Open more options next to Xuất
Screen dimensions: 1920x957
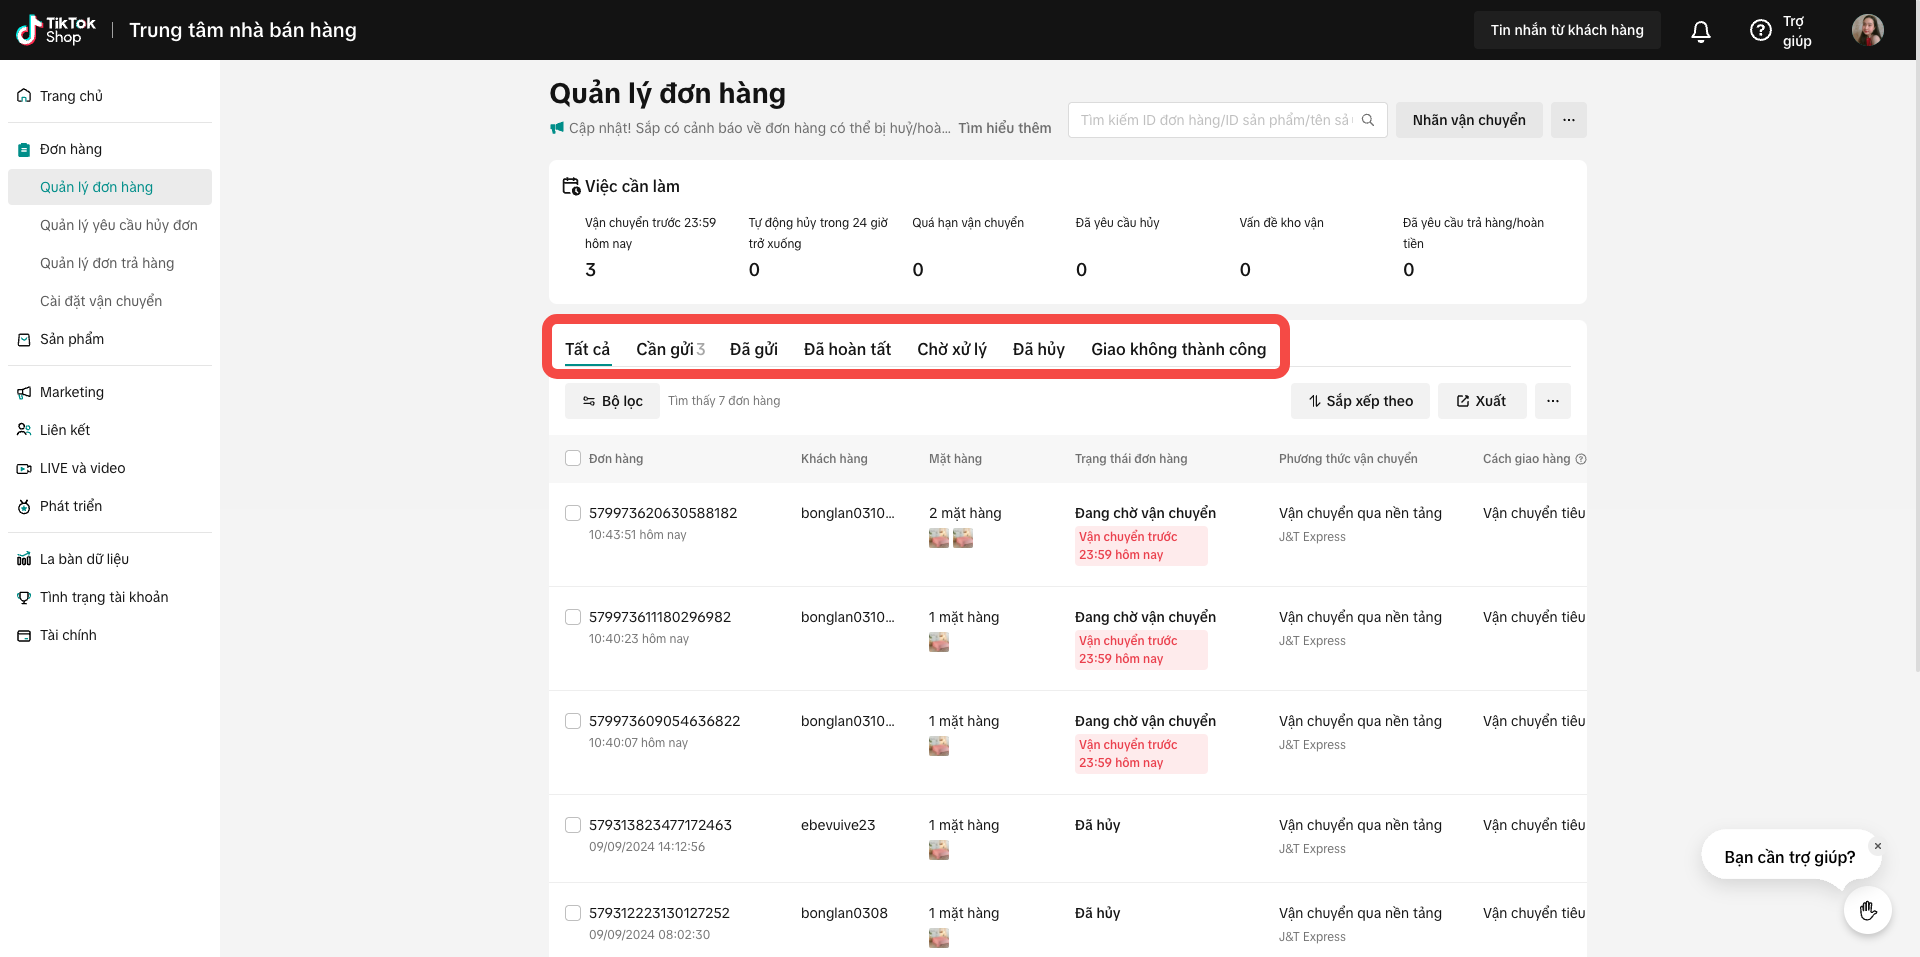[1552, 401]
